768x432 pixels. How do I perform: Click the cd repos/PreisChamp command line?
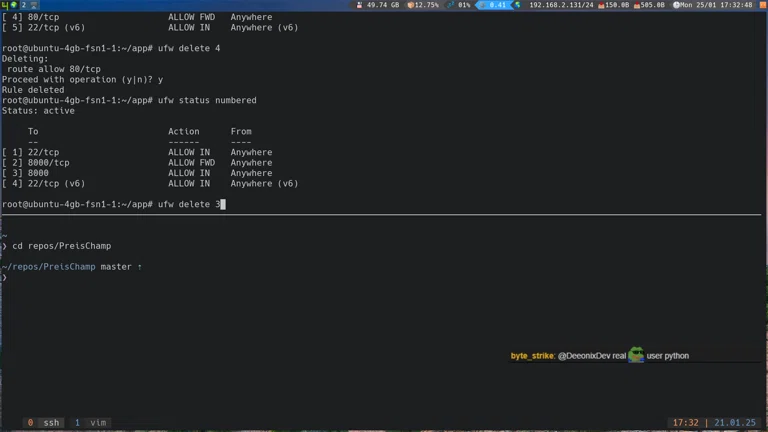tap(60, 246)
